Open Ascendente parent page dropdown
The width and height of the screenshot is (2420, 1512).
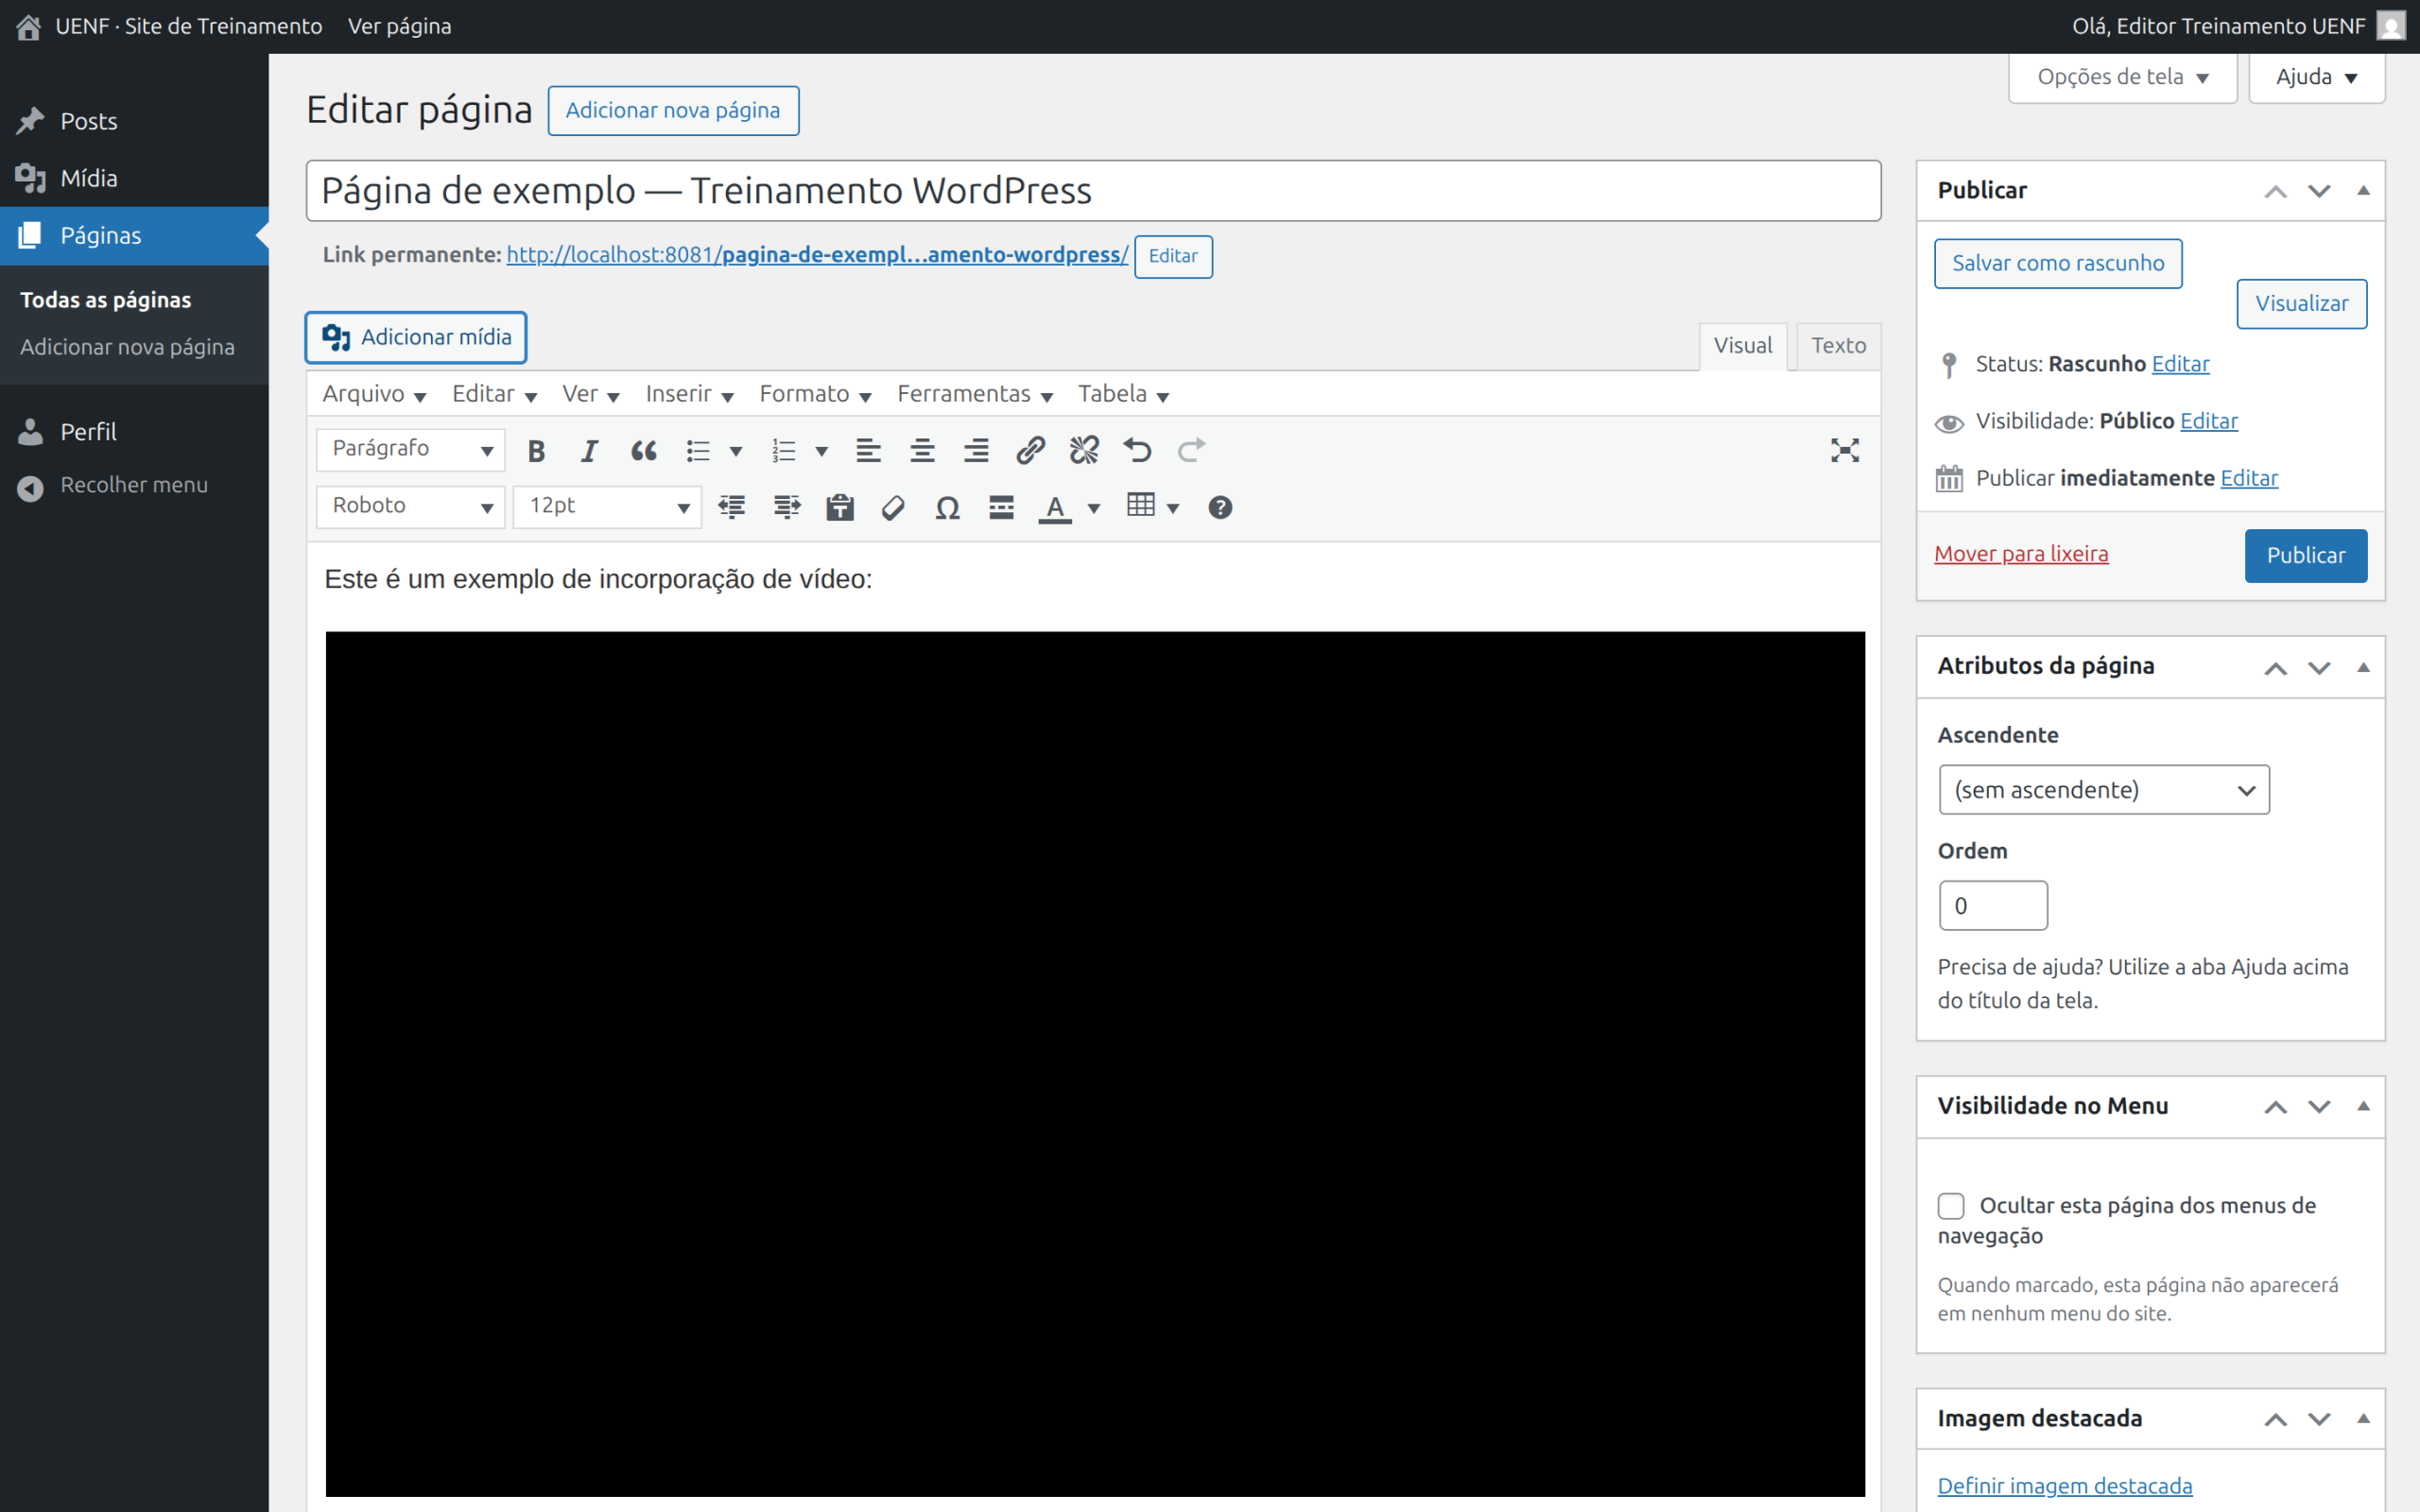coord(2104,790)
